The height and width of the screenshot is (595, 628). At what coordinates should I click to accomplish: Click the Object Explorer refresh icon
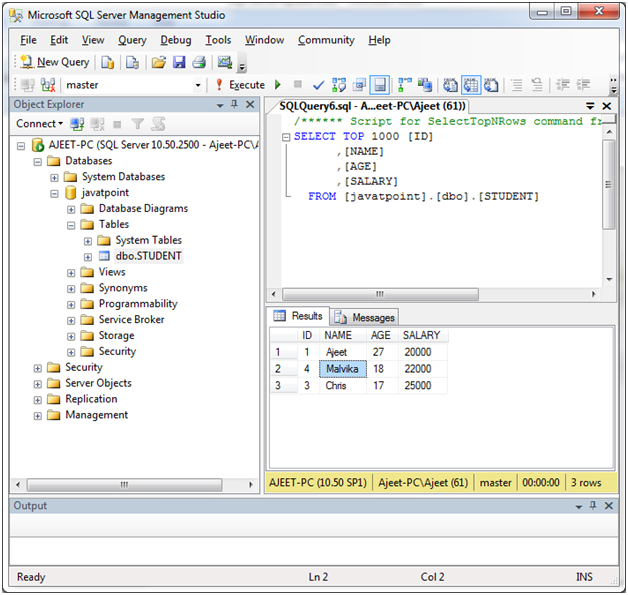coord(158,124)
